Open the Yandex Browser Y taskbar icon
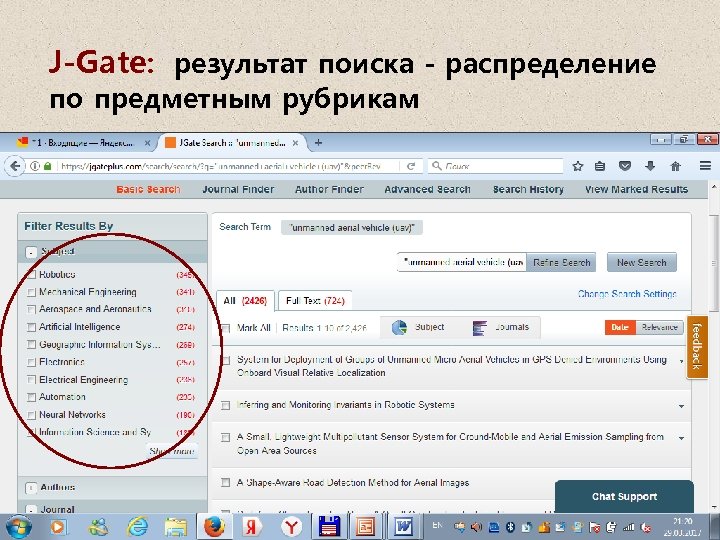Image resolution: width=720 pixels, height=540 pixels. [x=291, y=527]
